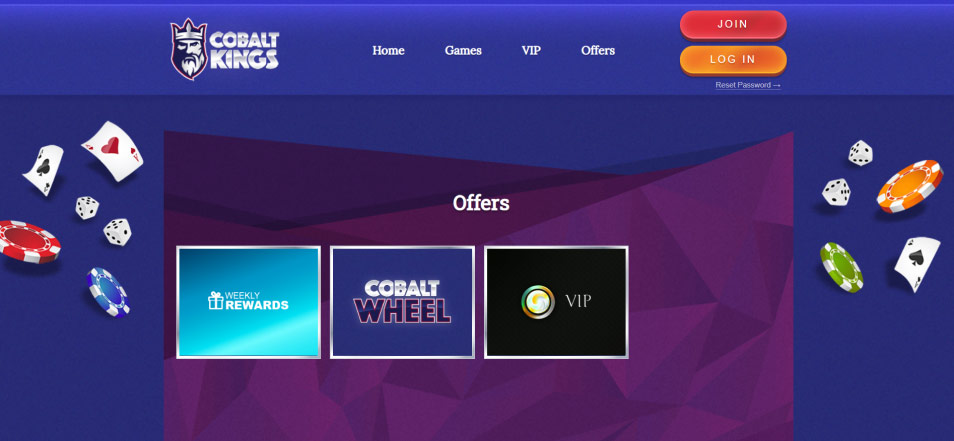The image size is (954, 441).
Task: Click the ace of hearts card
Action: point(113,151)
